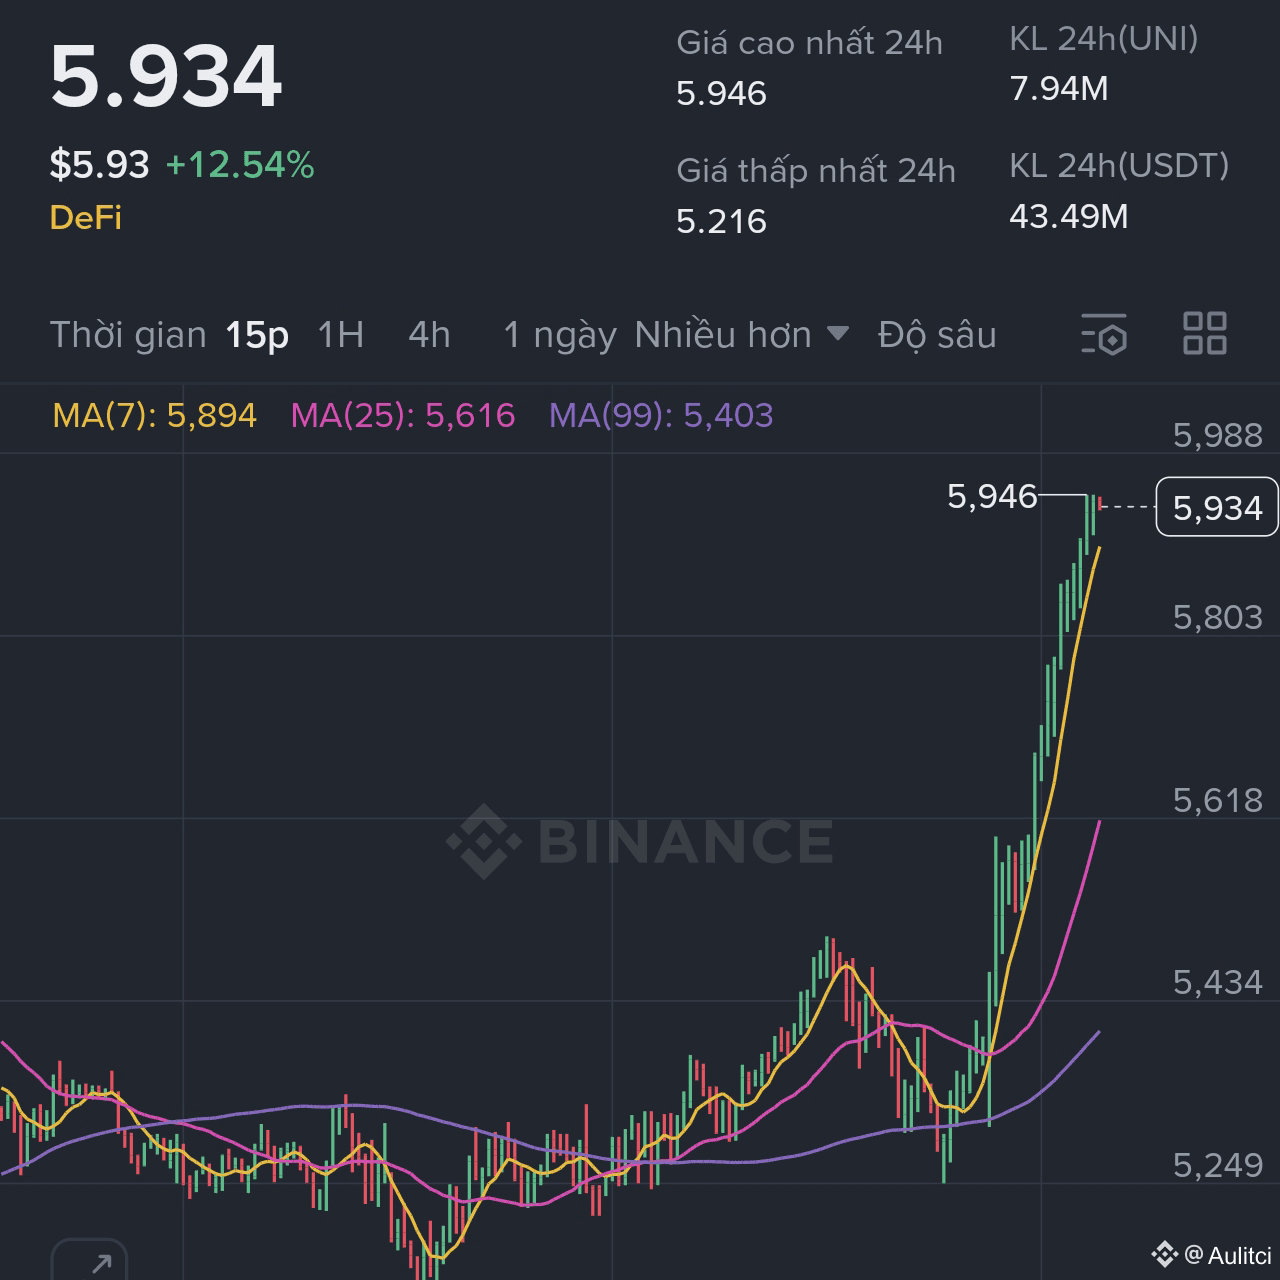Select the 24h low value 5.216
Image resolution: width=1280 pixels, height=1280 pixels.
[x=721, y=221]
